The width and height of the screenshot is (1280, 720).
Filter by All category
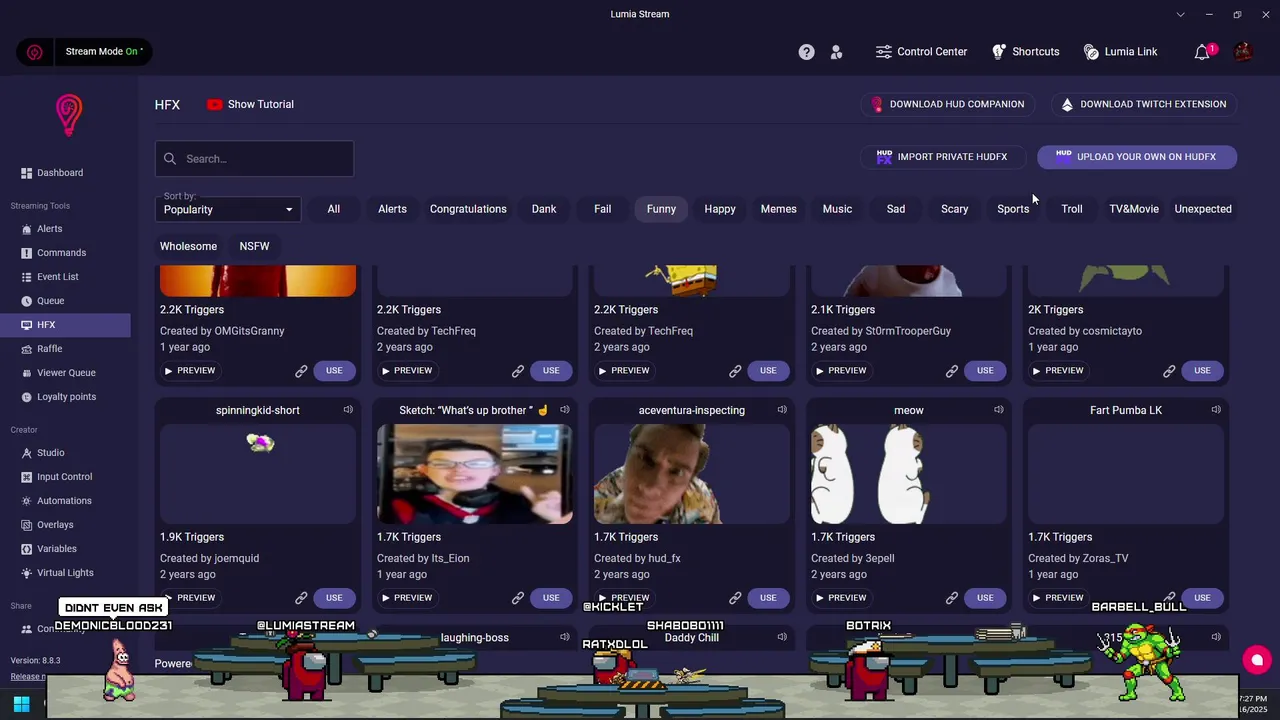334,209
